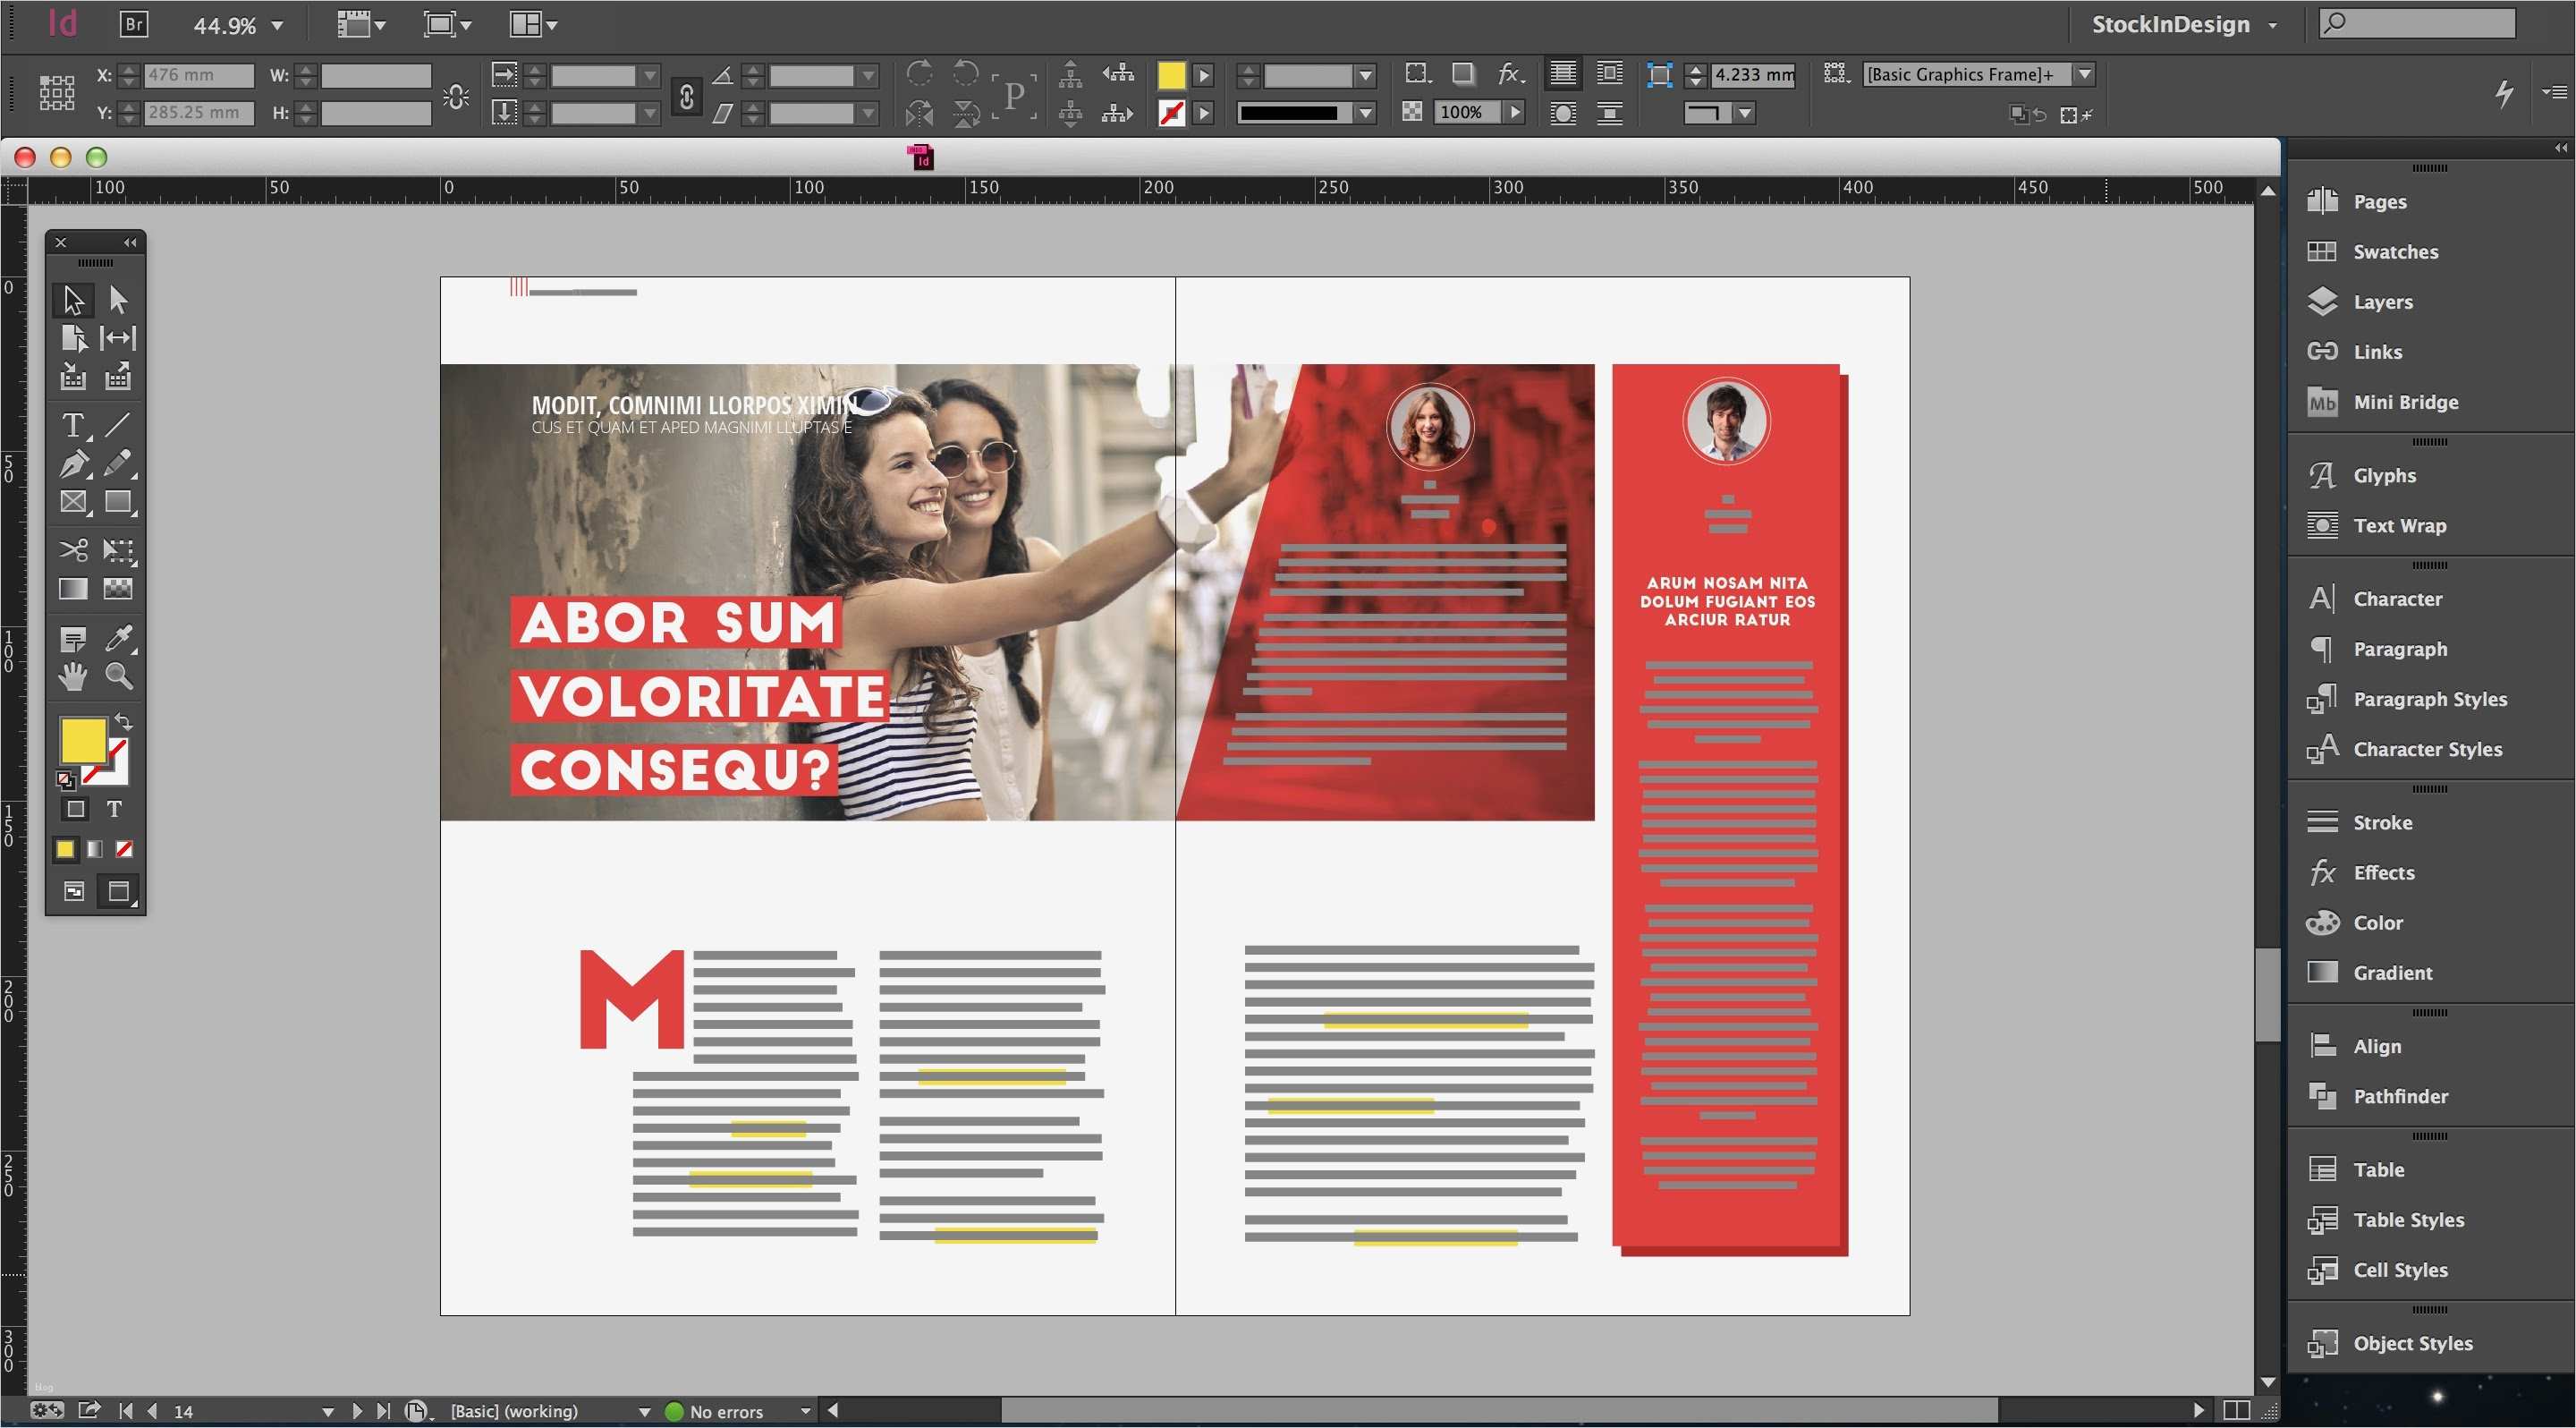Select the Eyedropper tool
Screen dimensions: 2576x1428
[119, 638]
